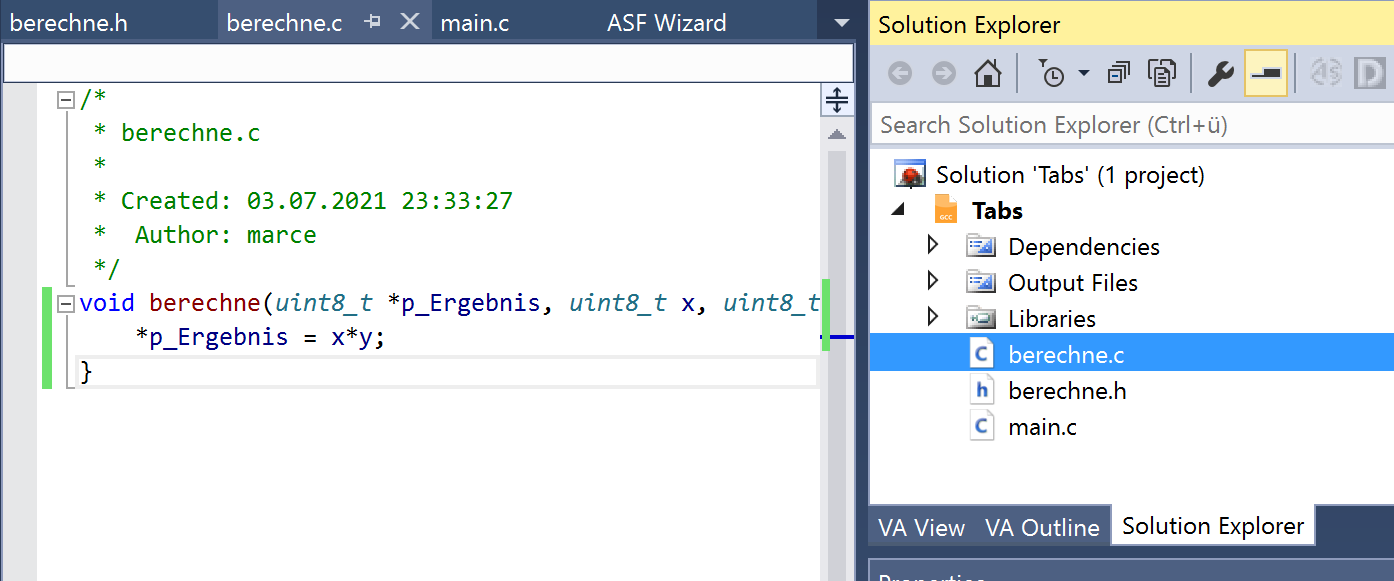The width and height of the screenshot is (1394, 581).
Task: Click the split editor icon above scrollbar
Action: [837, 100]
